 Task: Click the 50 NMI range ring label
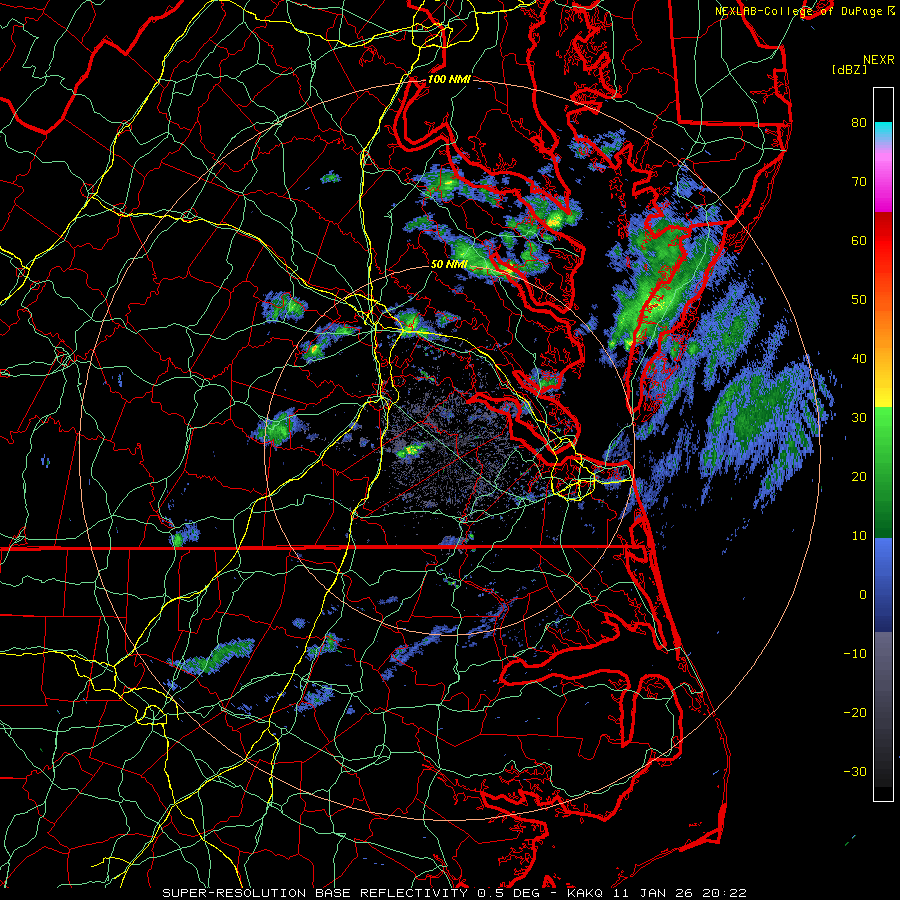(x=449, y=265)
